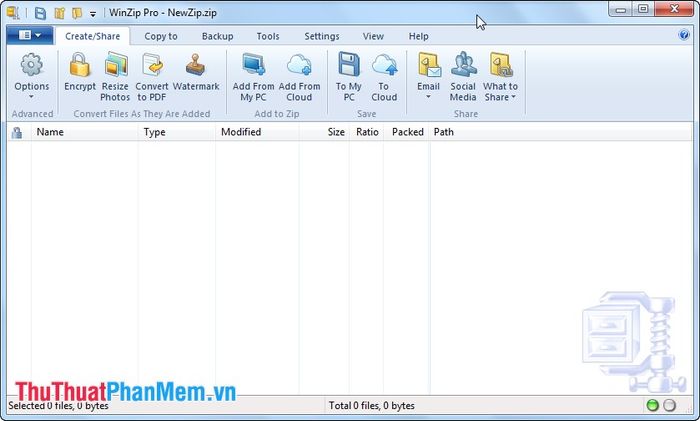Open the Help tab
Screen dimensions: 700x421
pos(418,36)
